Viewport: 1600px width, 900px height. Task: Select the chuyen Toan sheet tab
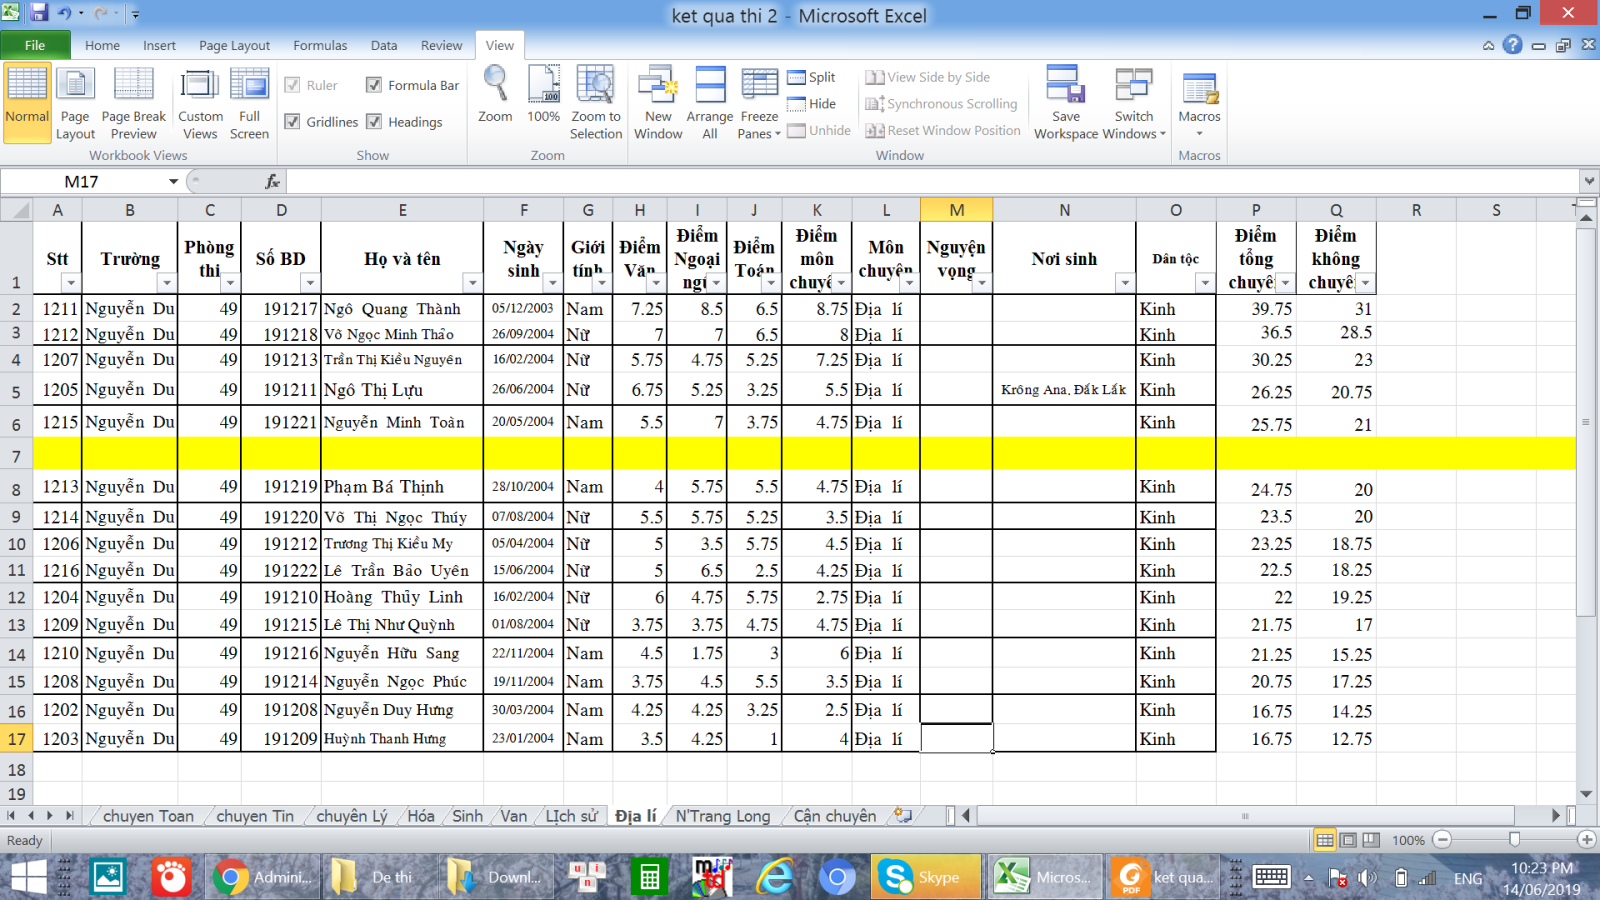148,816
